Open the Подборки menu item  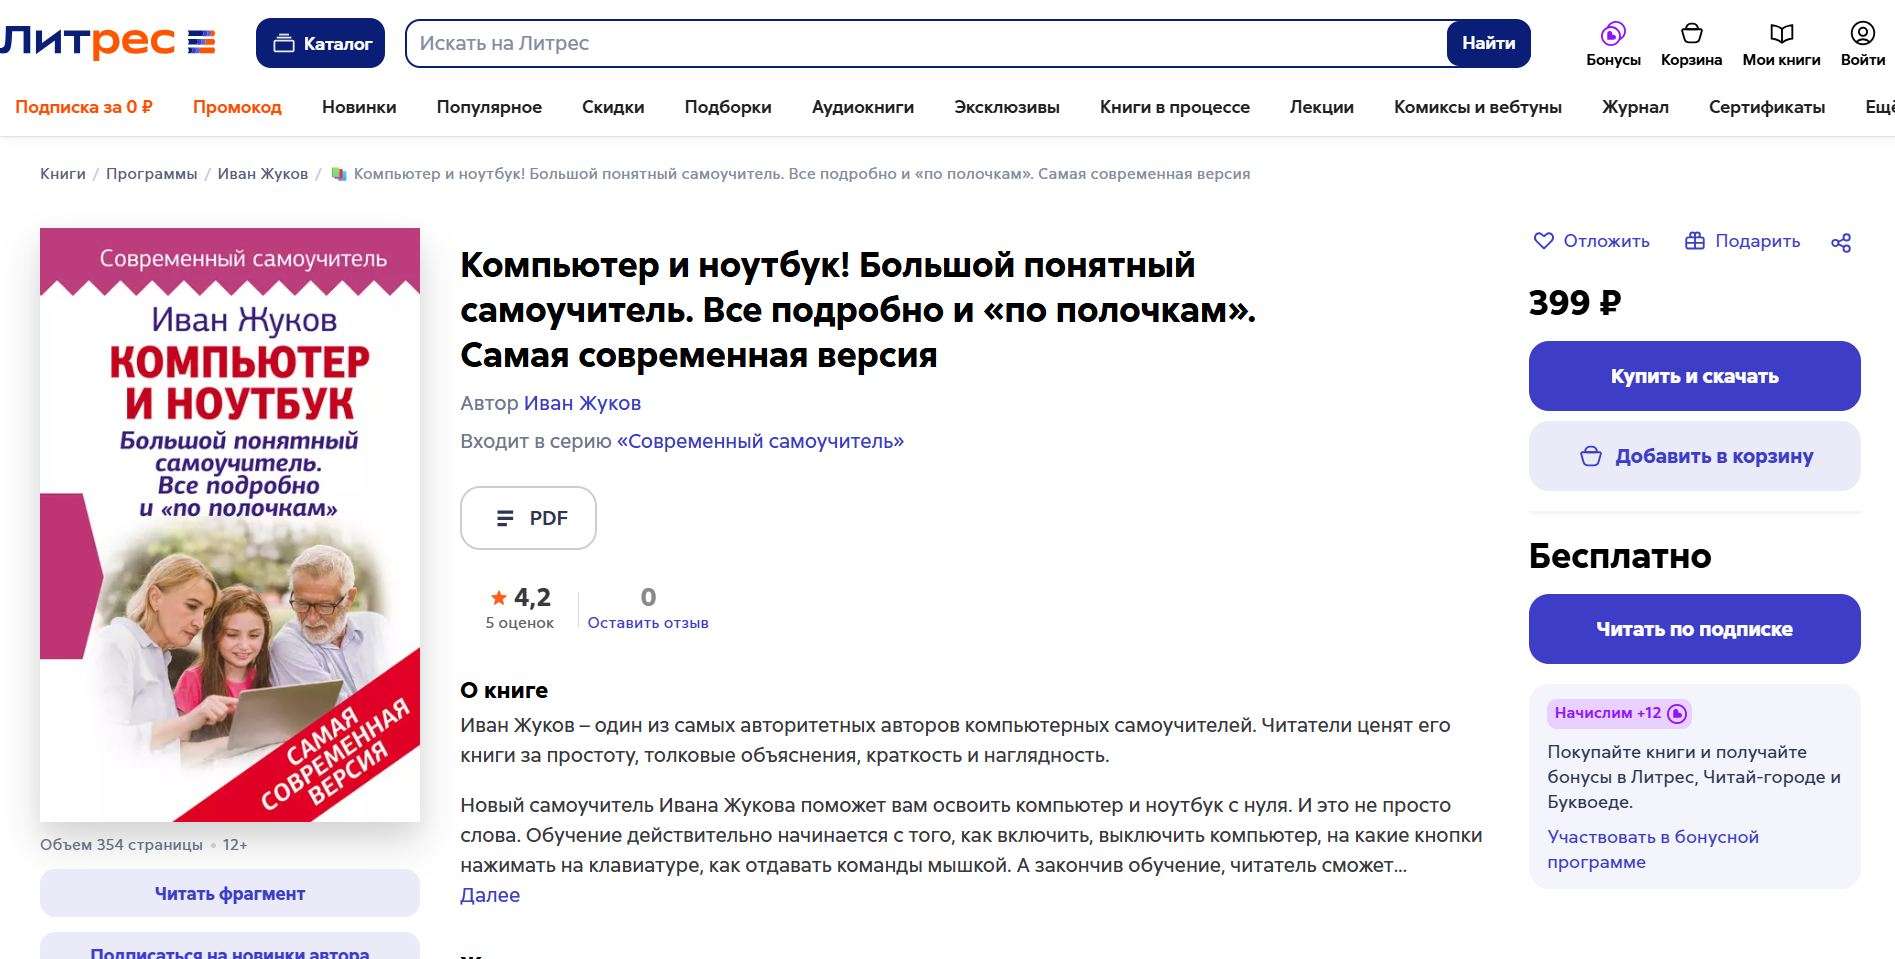pos(728,107)
